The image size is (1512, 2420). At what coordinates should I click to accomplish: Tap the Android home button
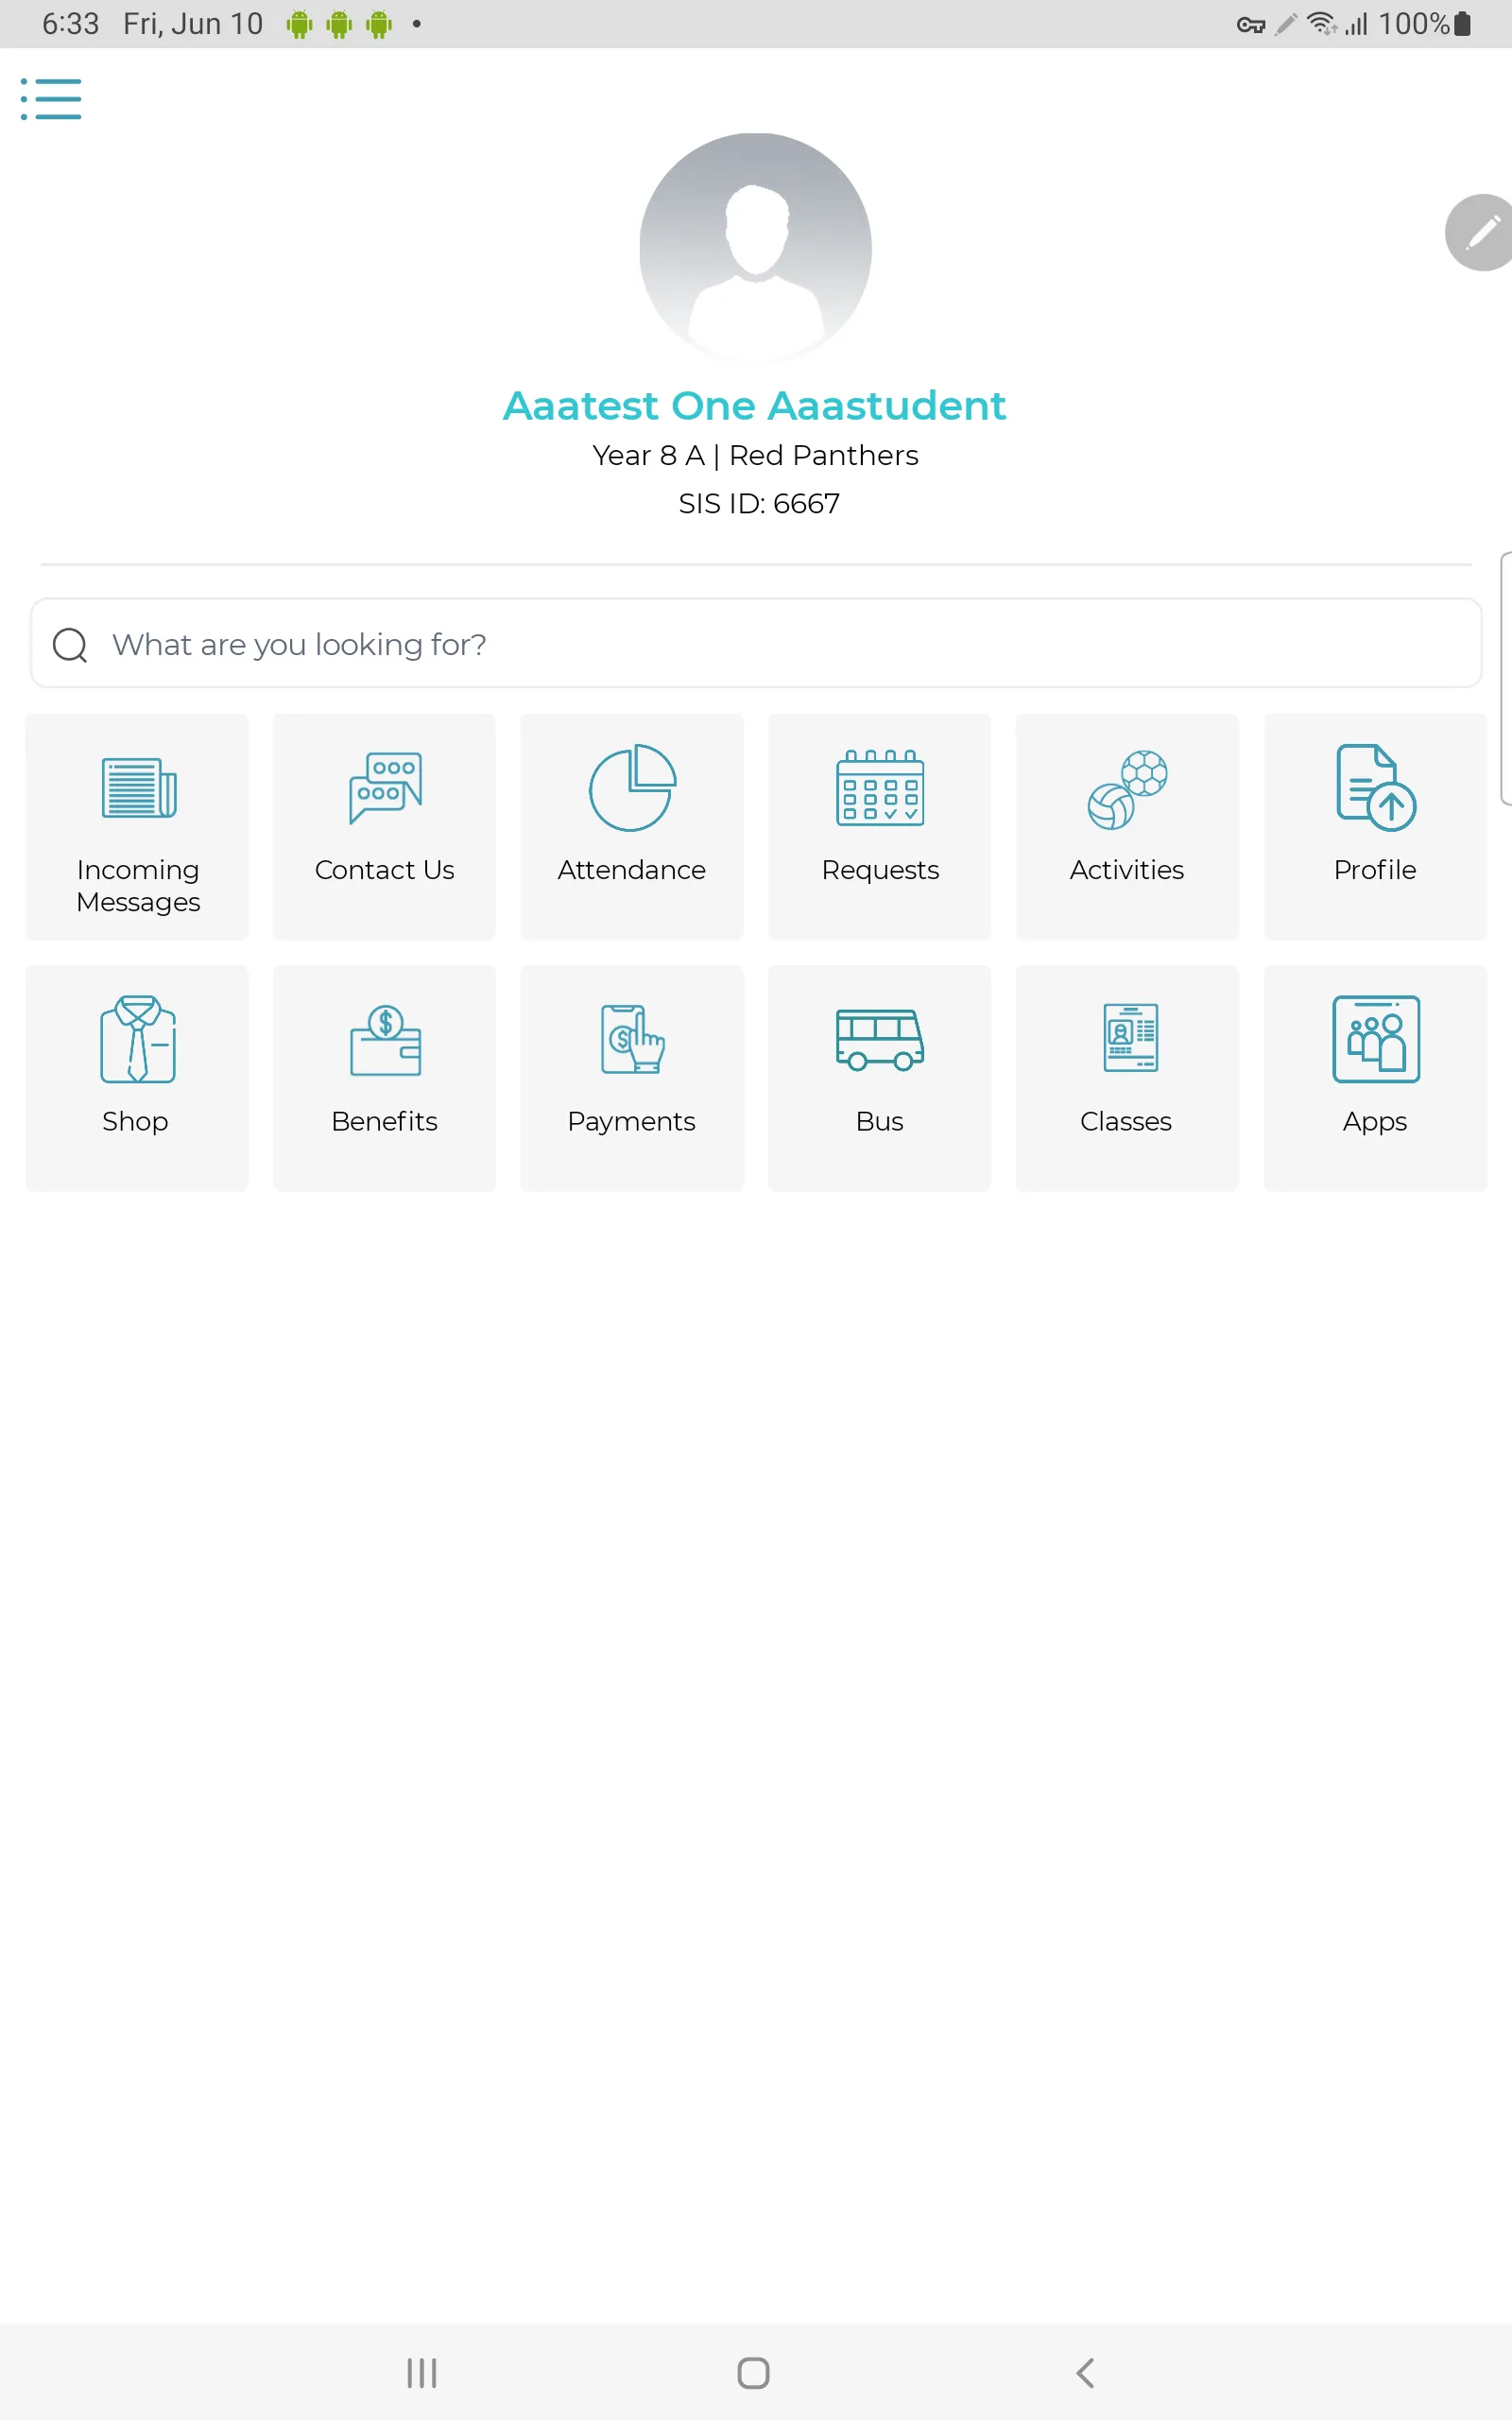(x=754, y=2373)
